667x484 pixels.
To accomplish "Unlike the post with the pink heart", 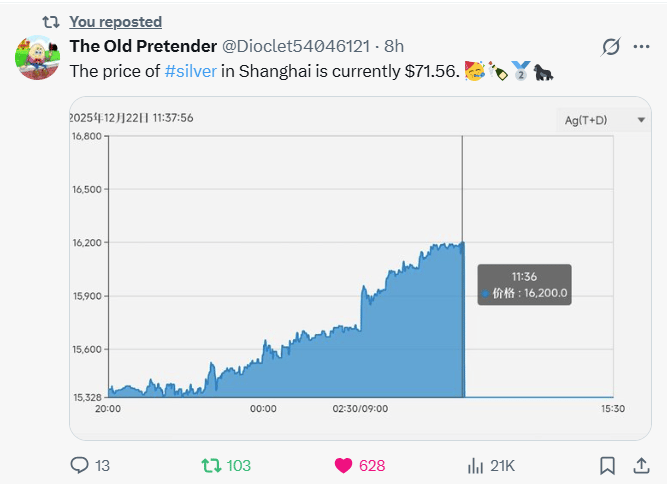I will (343, 466).
